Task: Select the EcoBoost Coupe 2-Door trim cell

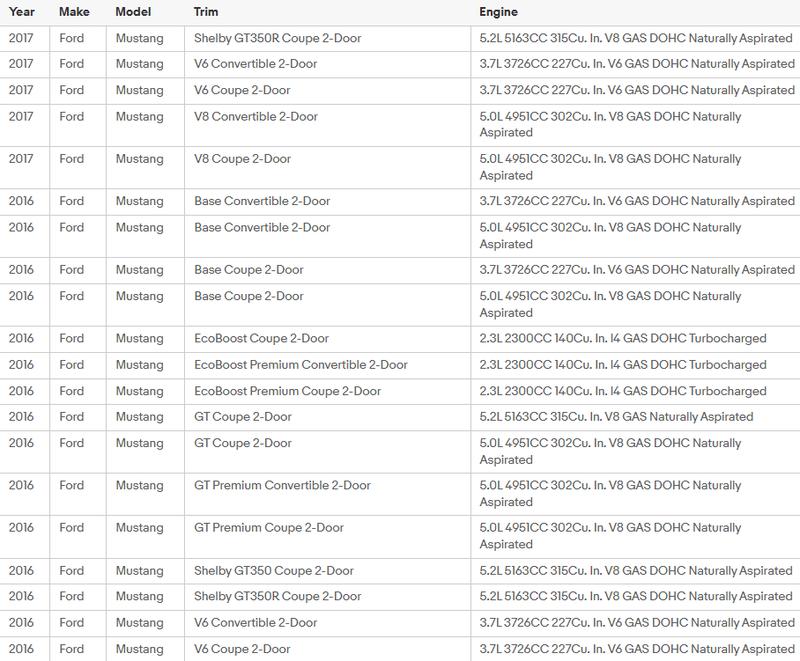Action: coord(261,339)
